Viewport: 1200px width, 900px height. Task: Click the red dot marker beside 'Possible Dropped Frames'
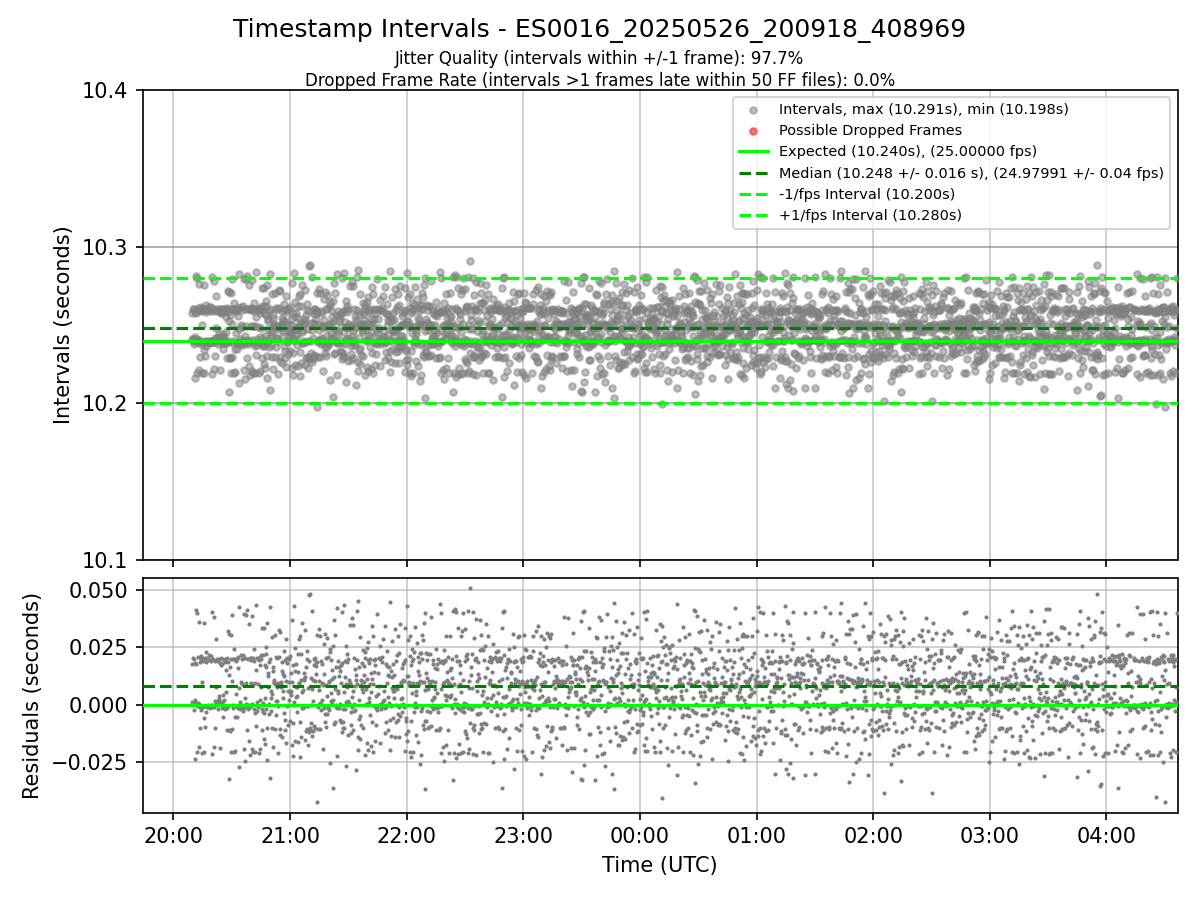[754, 131]
